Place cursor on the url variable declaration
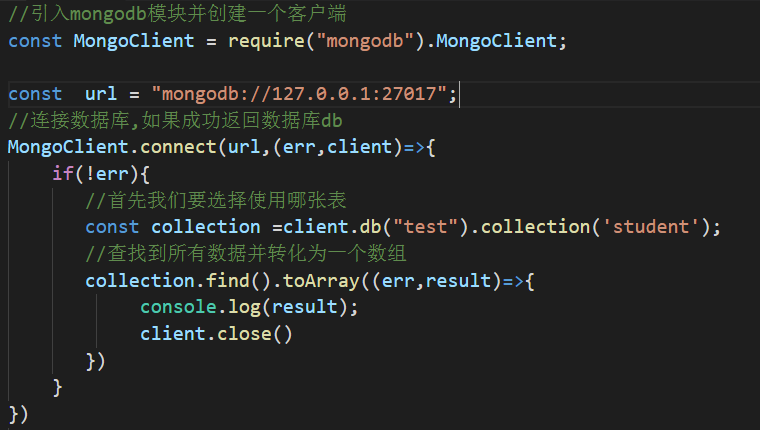760x430 pixels. 101,94
